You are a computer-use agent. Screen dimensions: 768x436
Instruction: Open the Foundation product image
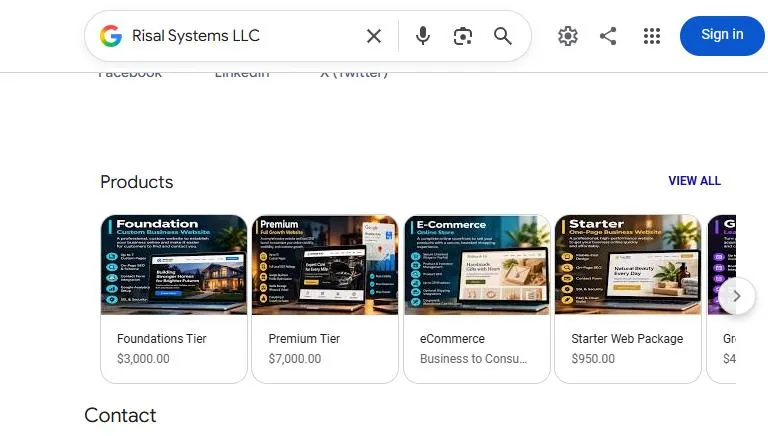tap(174, 265)
